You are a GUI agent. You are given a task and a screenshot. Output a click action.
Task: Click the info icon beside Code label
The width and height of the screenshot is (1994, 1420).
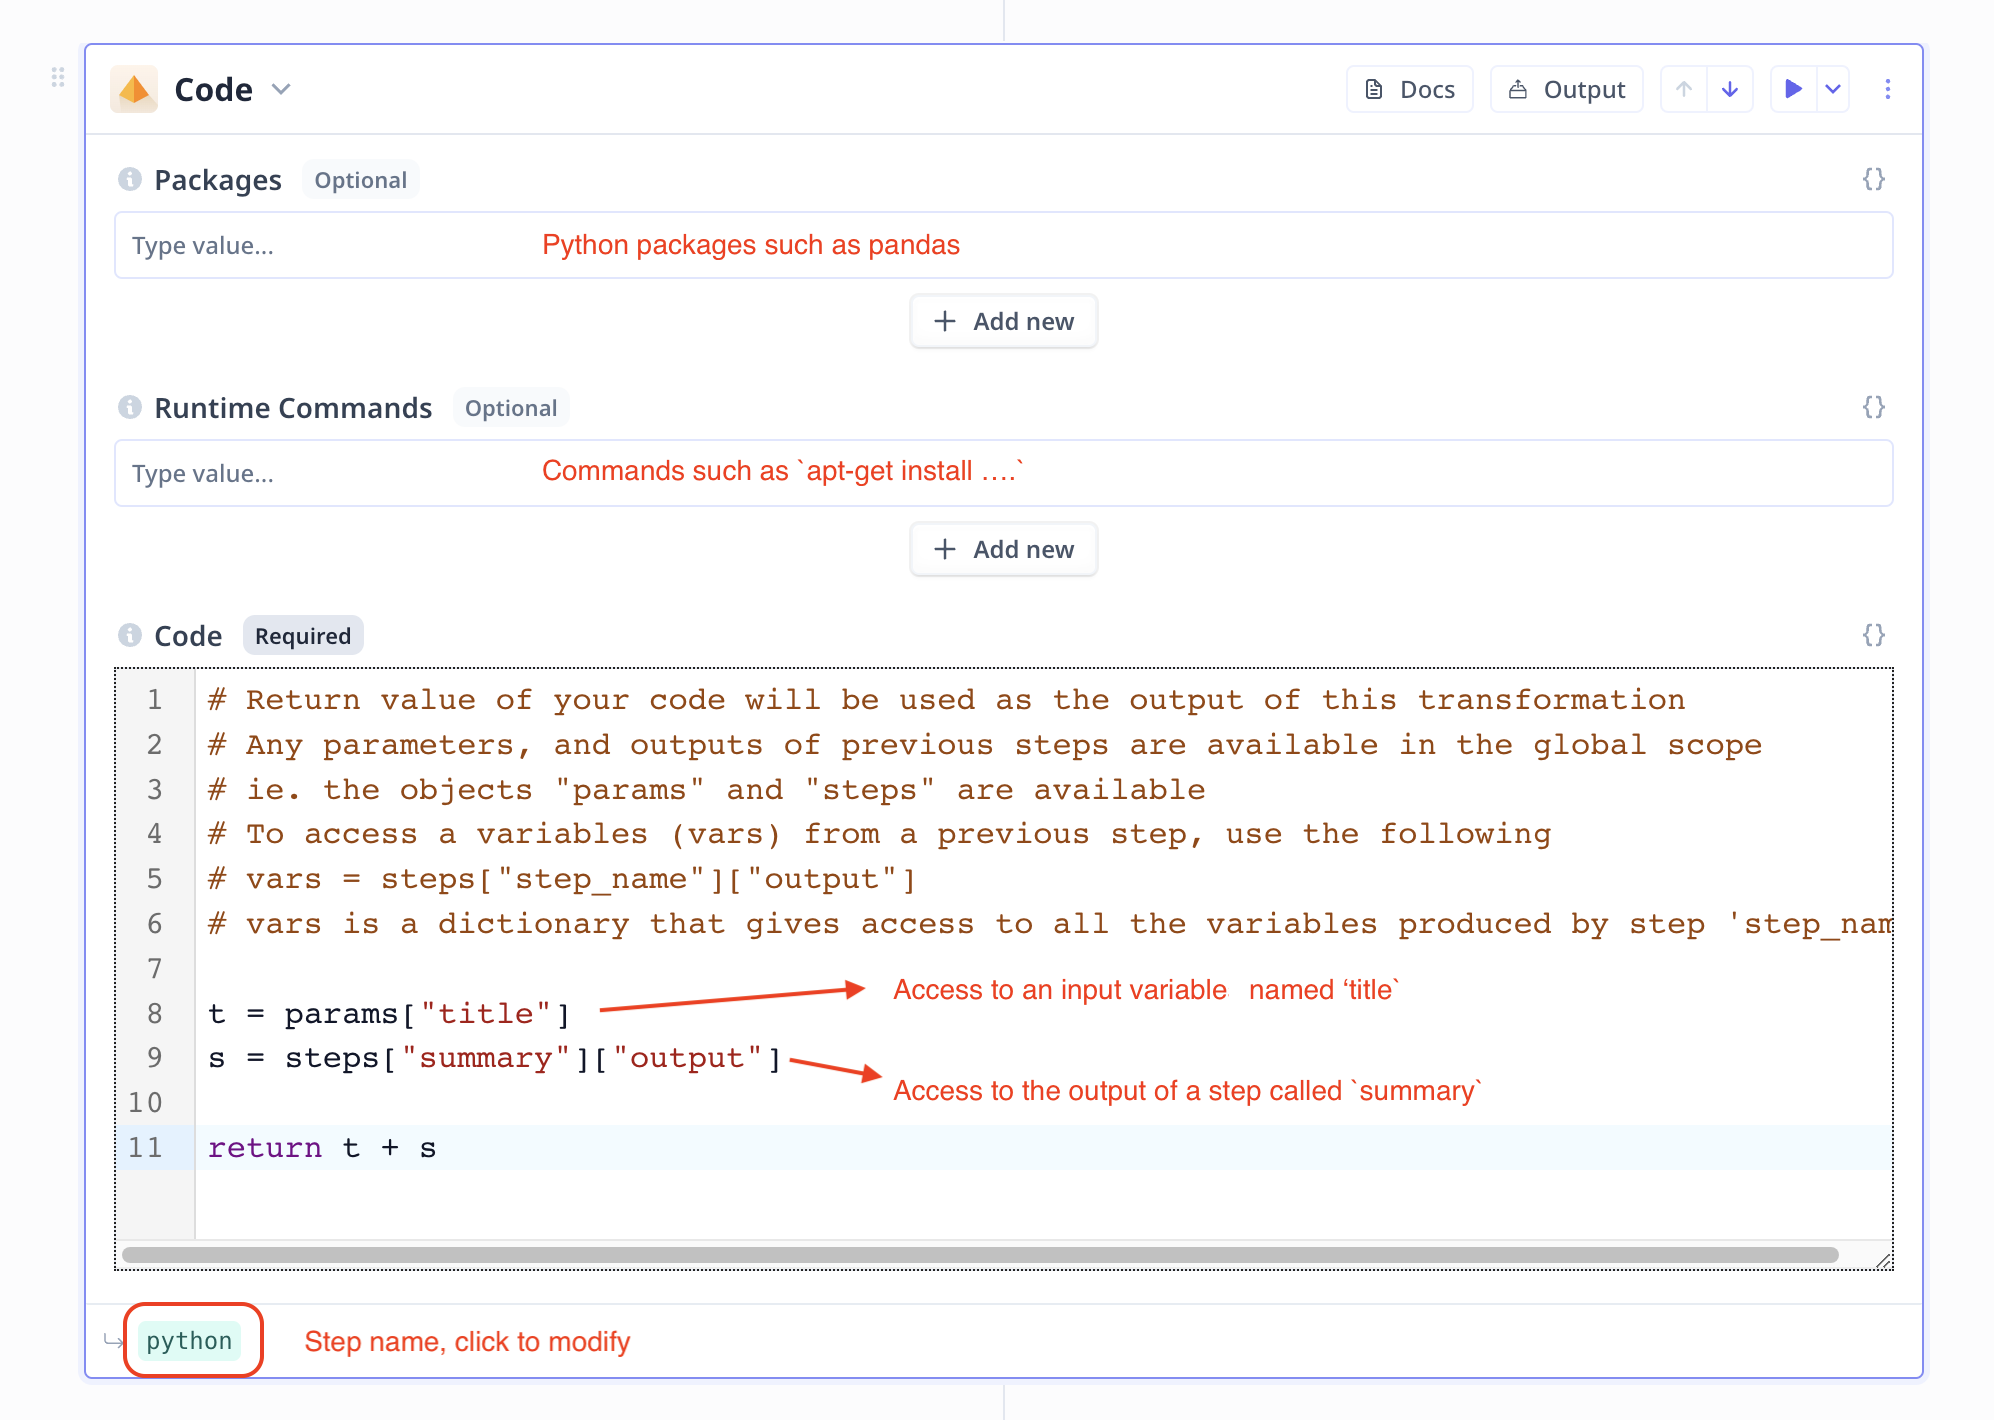click(x=130, y=635)
